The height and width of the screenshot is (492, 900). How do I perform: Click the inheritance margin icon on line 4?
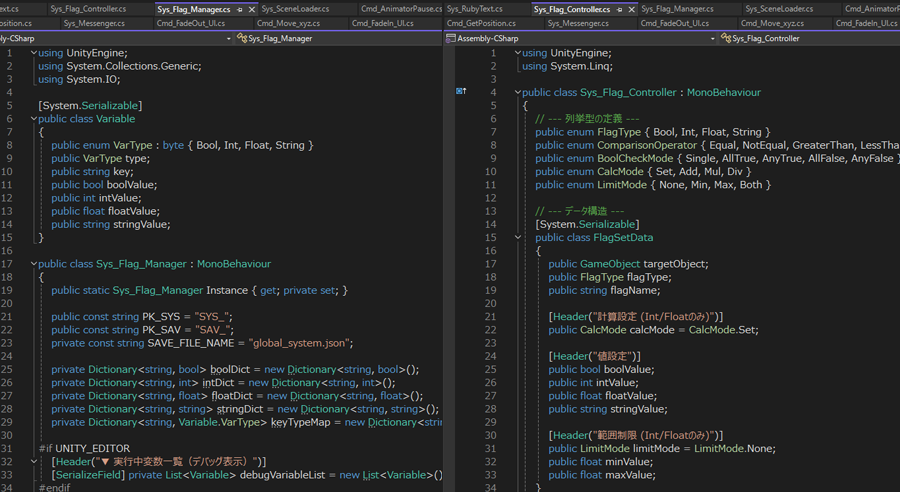pyautogui.click(x=461, y=92)
